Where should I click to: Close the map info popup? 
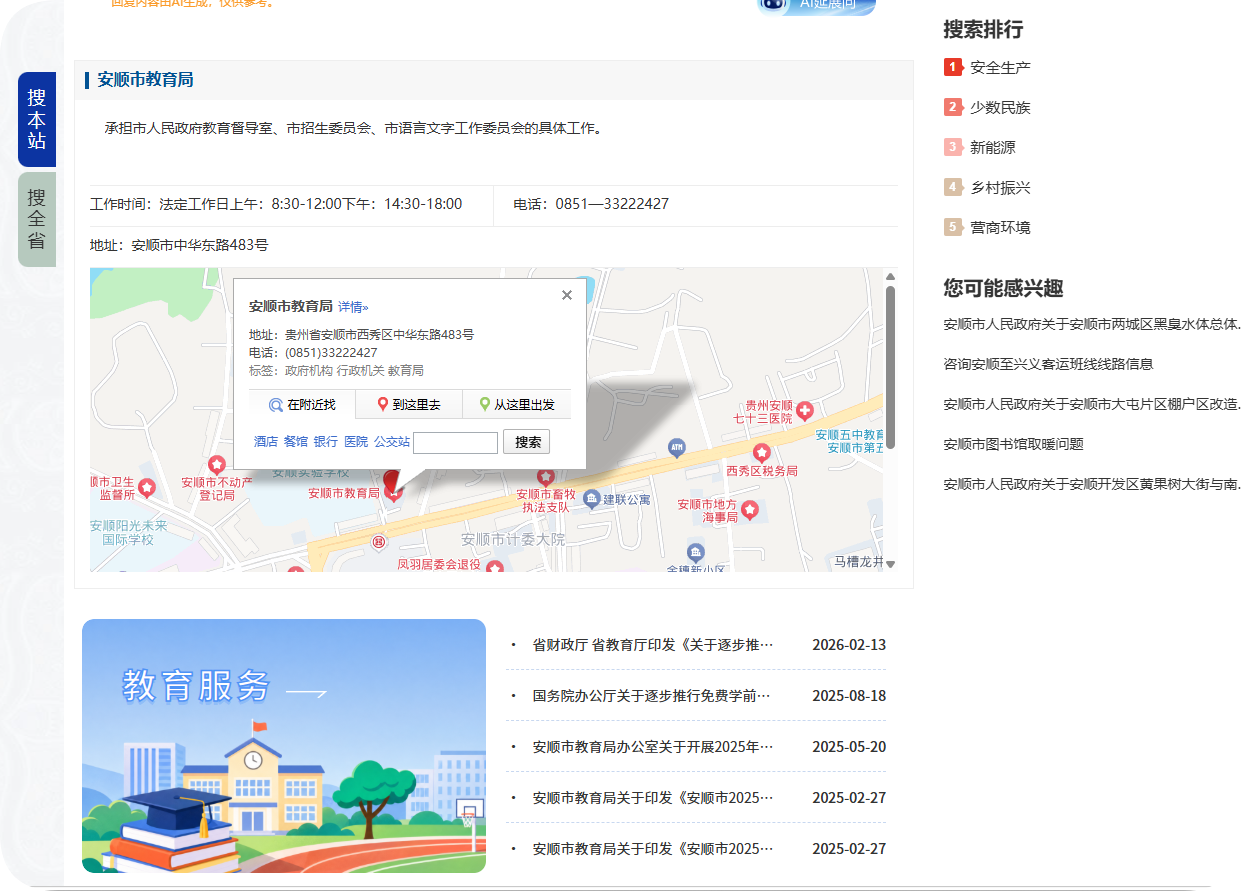(x=567, y=294)
